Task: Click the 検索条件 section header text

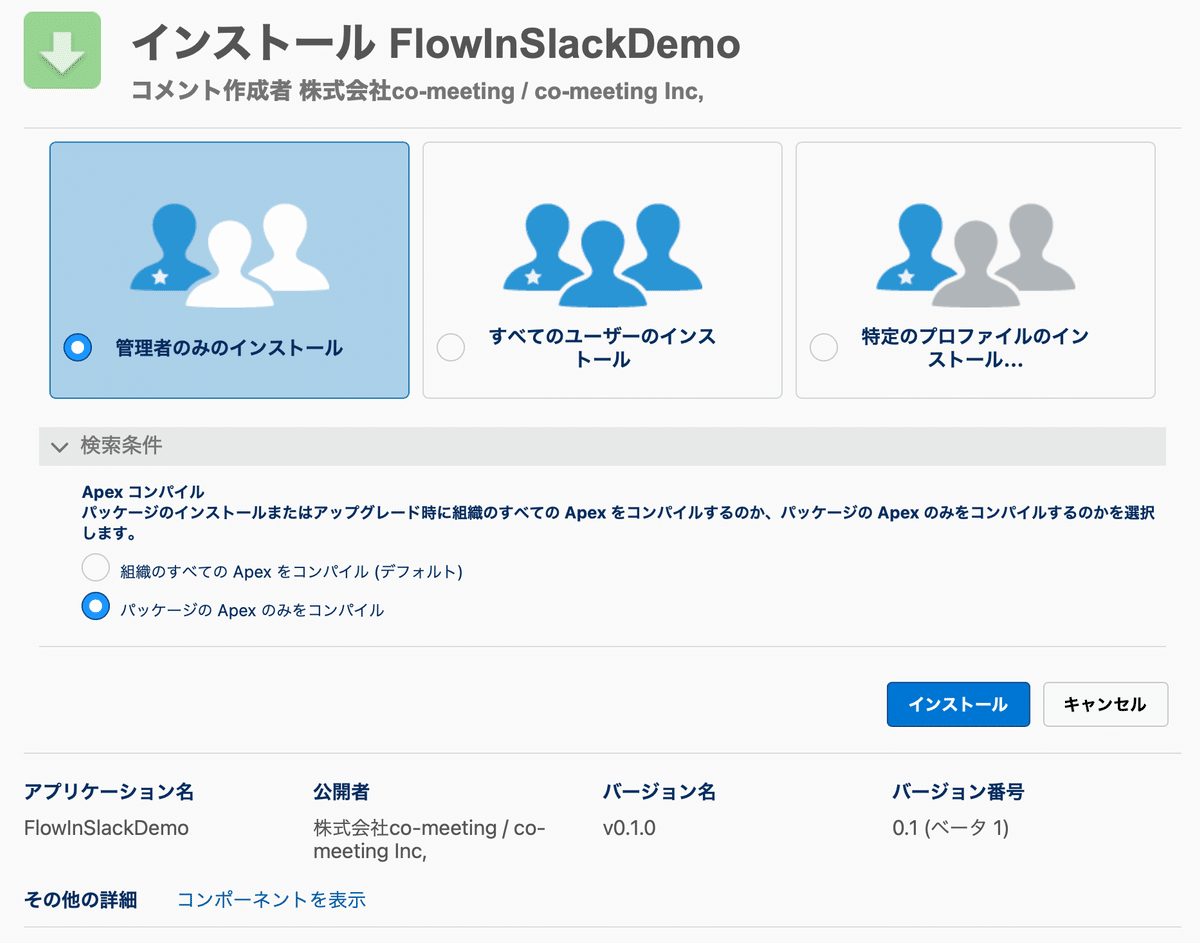Action: 121,446
